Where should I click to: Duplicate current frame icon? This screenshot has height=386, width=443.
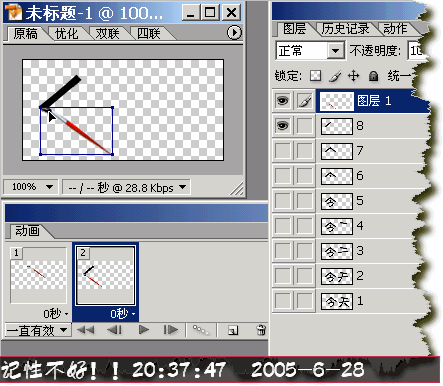(233, 330)
